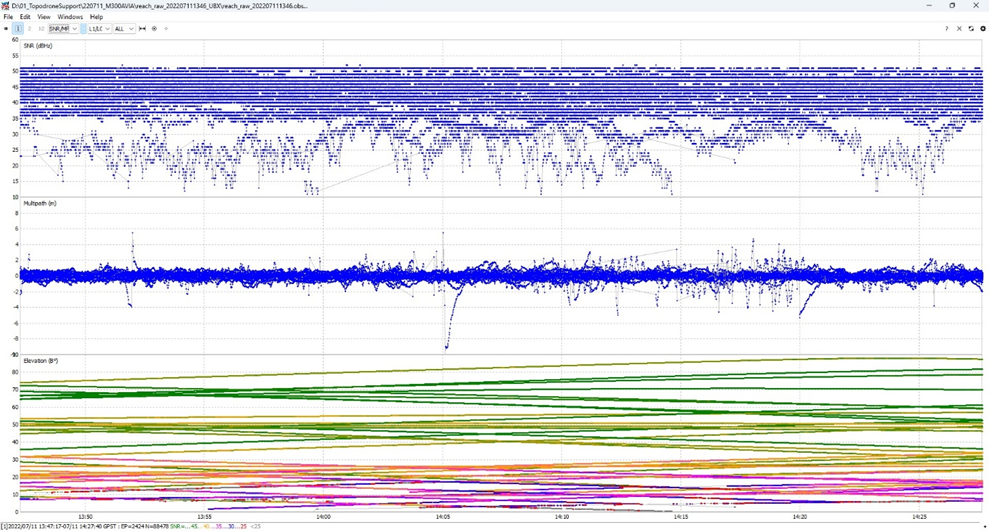Click the 14:00 time axis label
Viewport: 989px width, 531px height.
click(x=323, y=516)
